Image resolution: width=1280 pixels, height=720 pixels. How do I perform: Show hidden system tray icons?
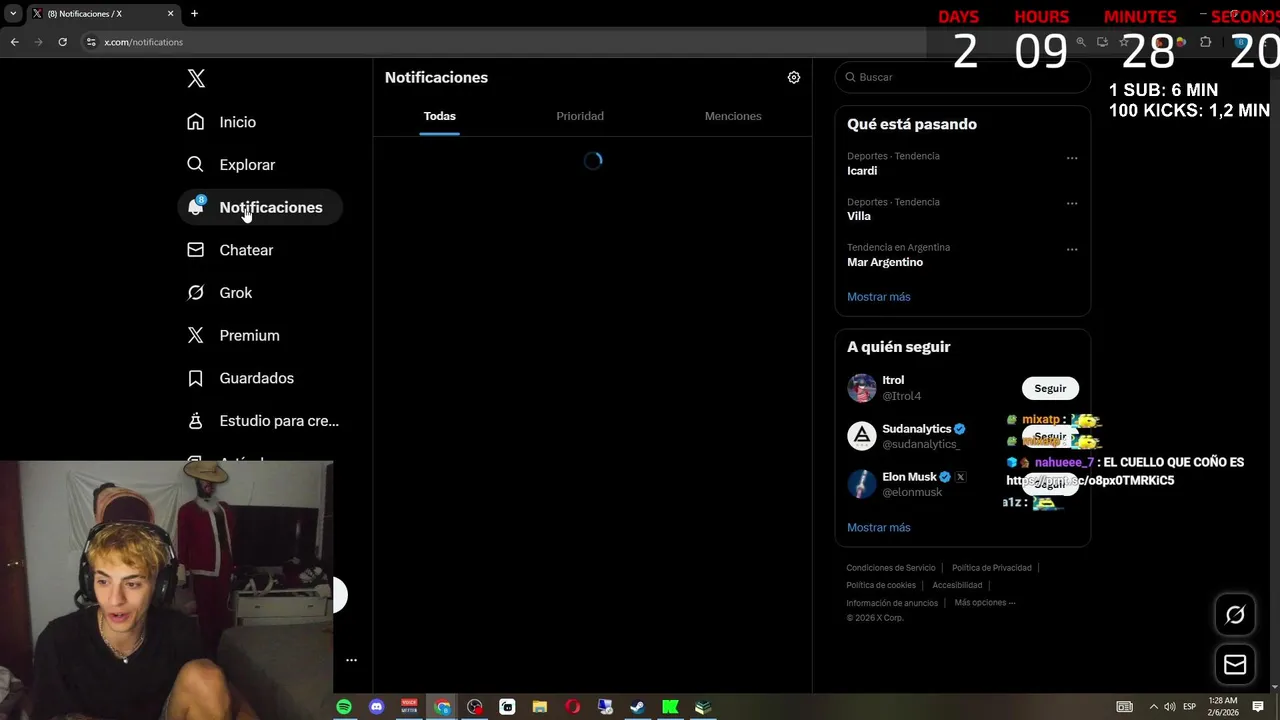1153,707
